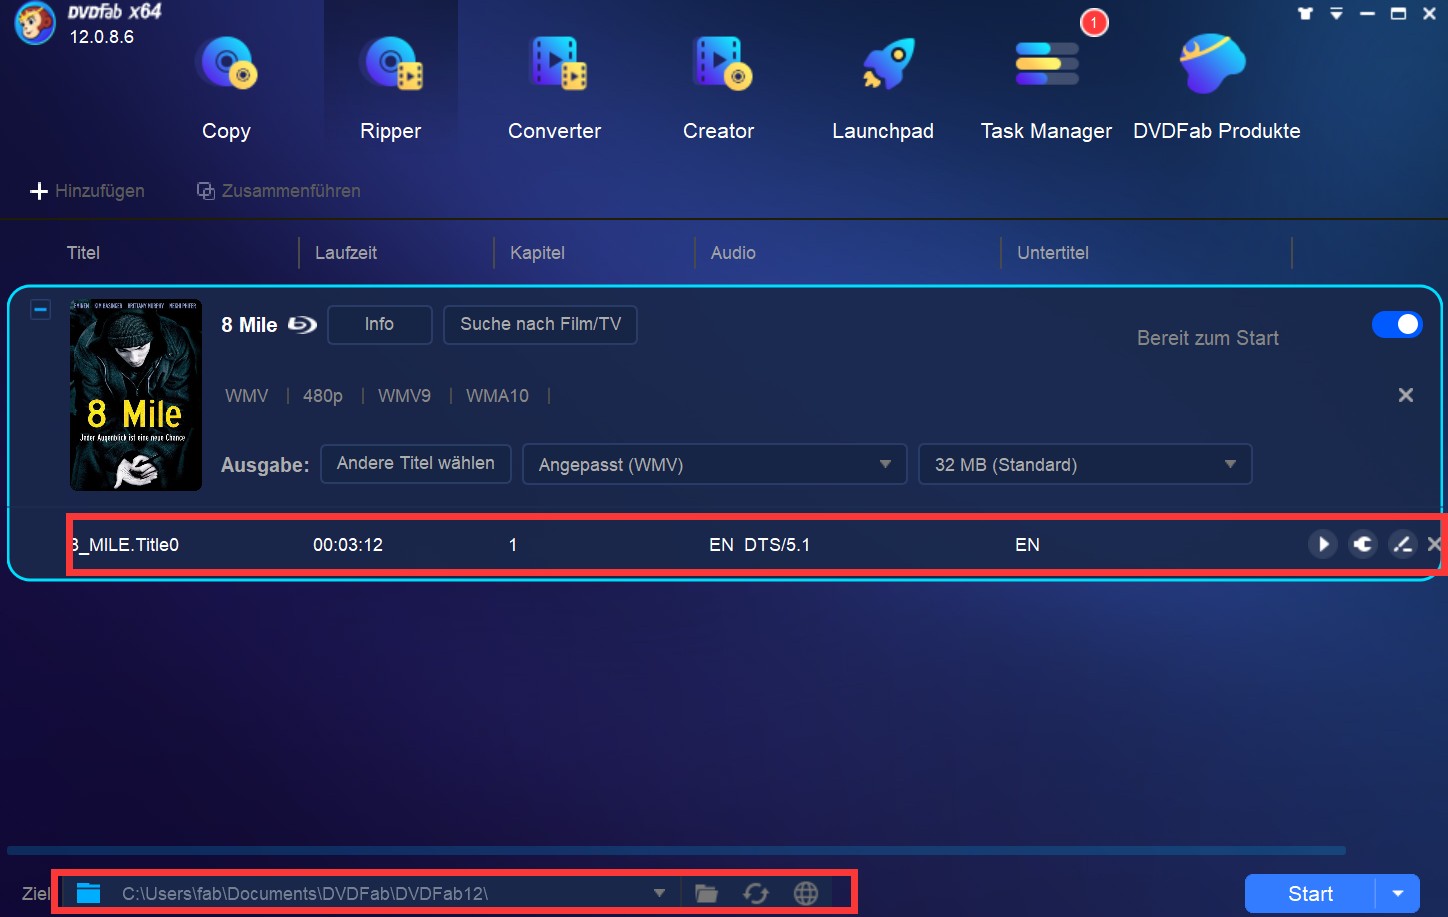Open Task Manager

point(1046,88)
